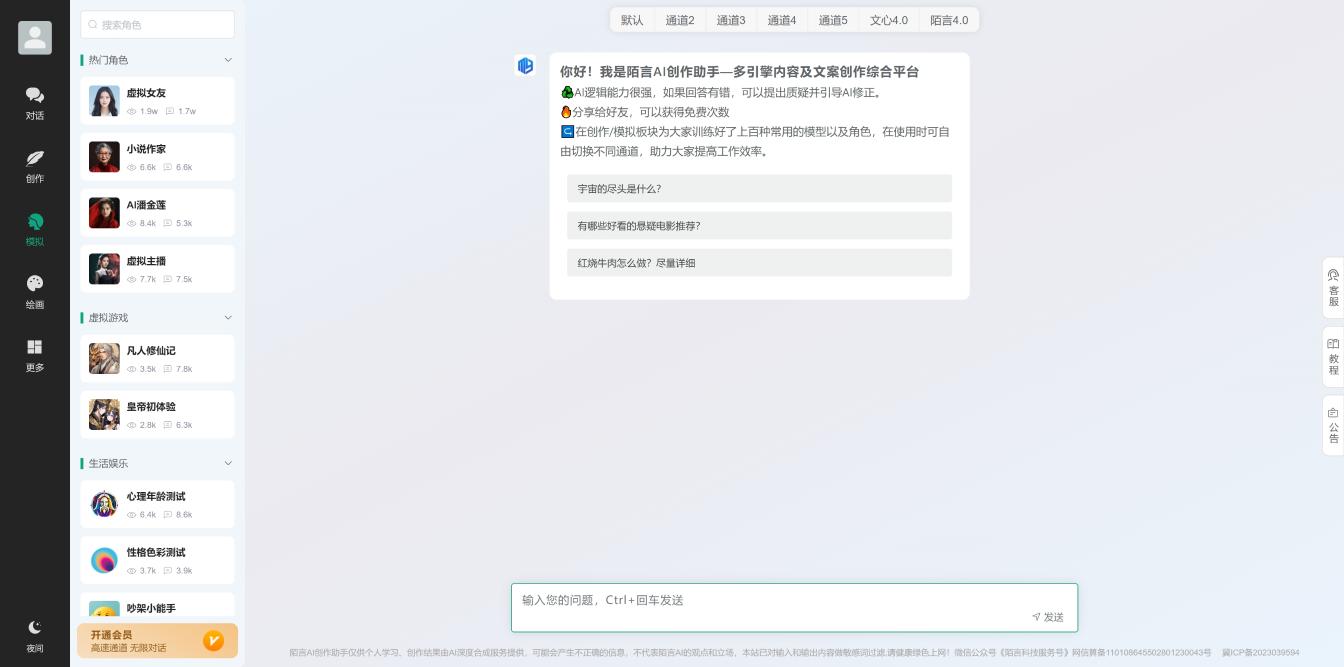Open the 性格色彩测试 icon
Screen dimensions: 1344x667
coord(104,560)
